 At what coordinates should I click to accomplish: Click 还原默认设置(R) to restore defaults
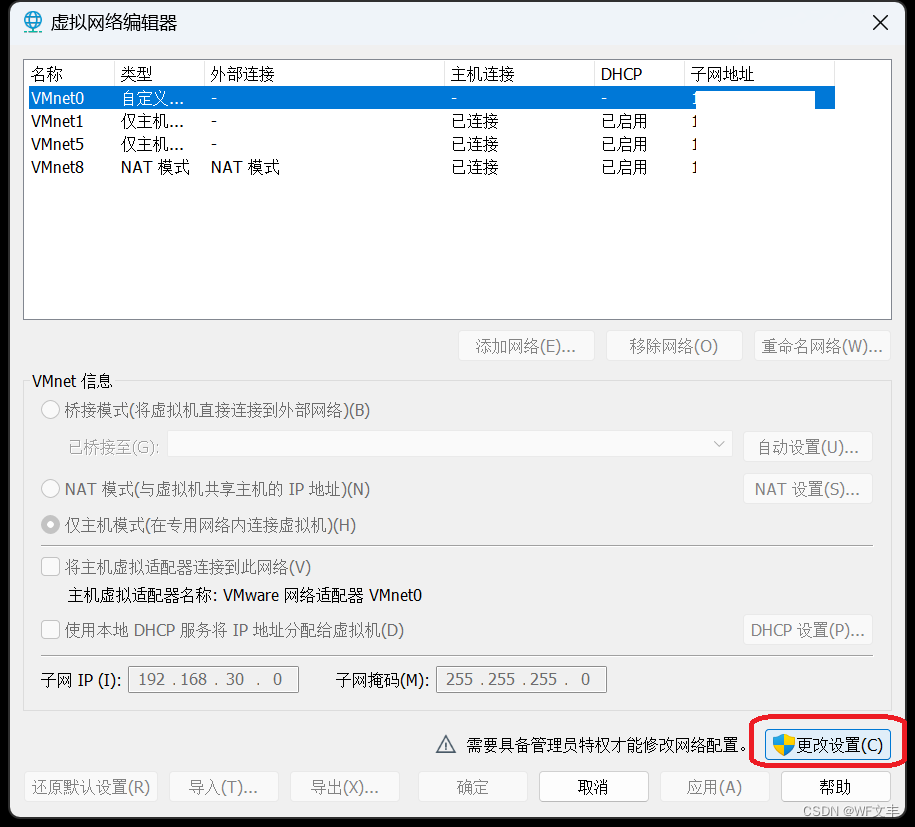tap(91, 786)
